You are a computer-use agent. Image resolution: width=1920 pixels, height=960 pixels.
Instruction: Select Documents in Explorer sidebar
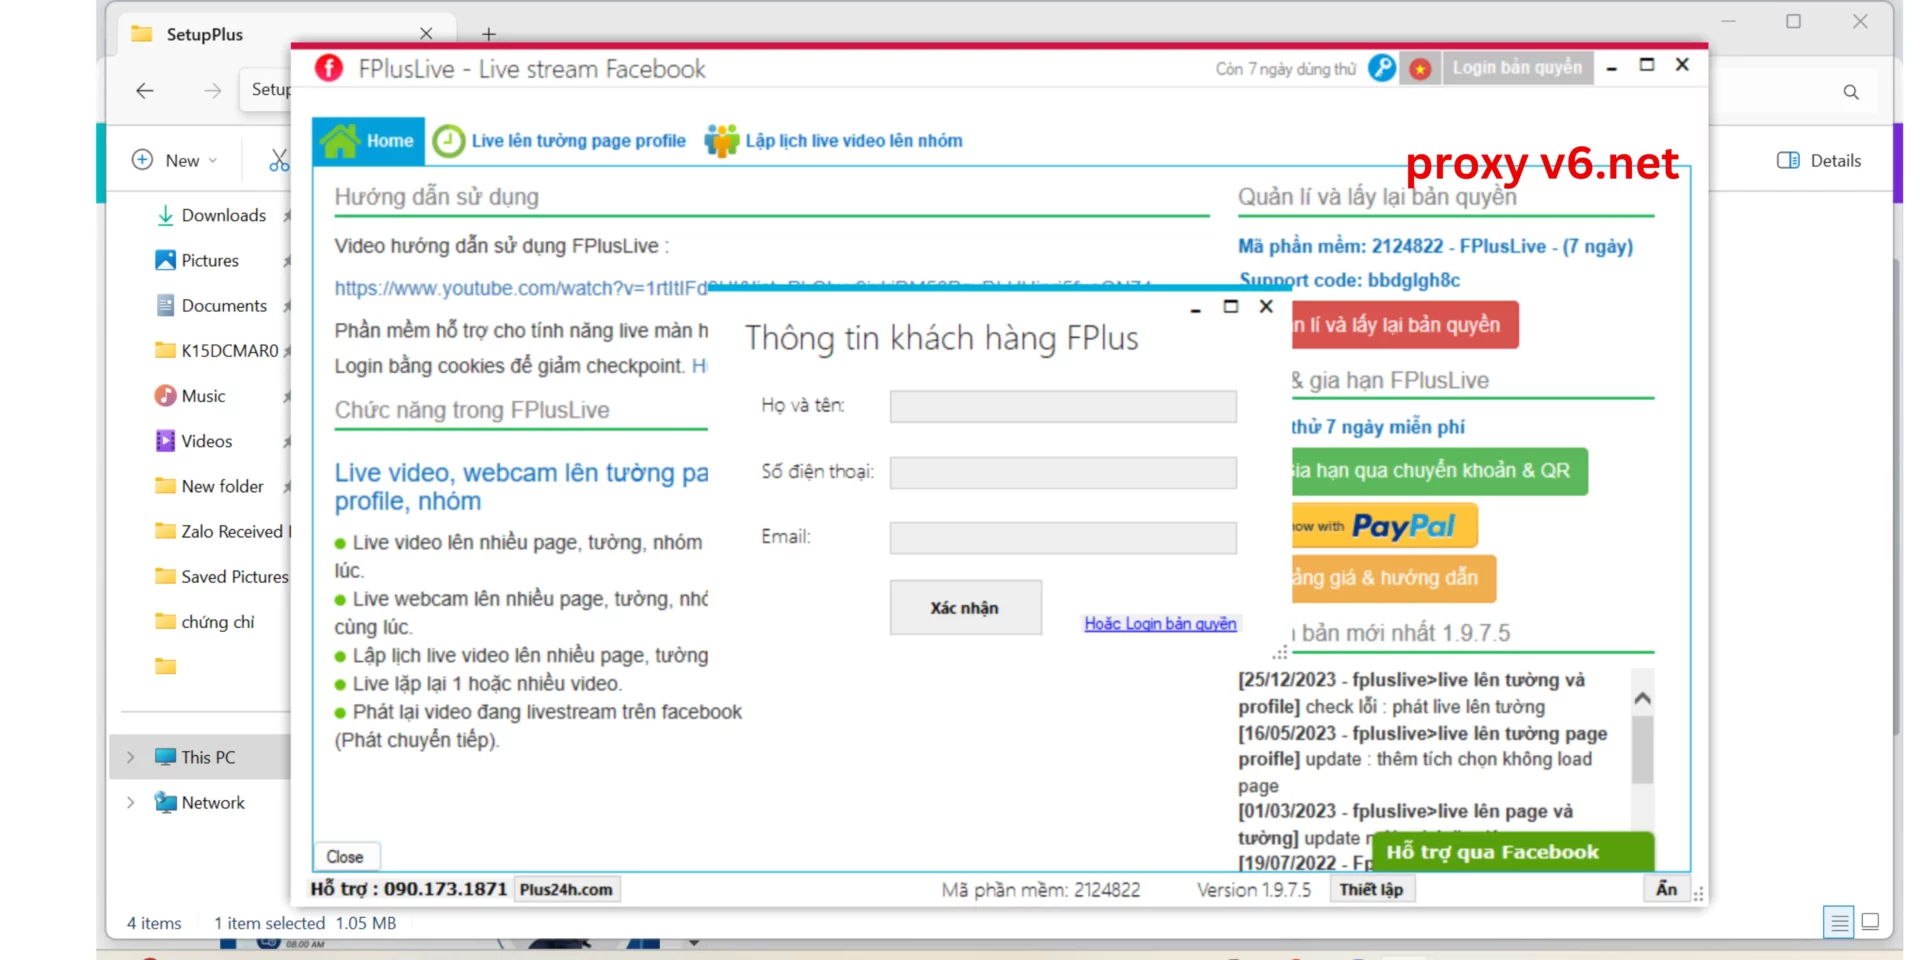click(x=224, y=305)
